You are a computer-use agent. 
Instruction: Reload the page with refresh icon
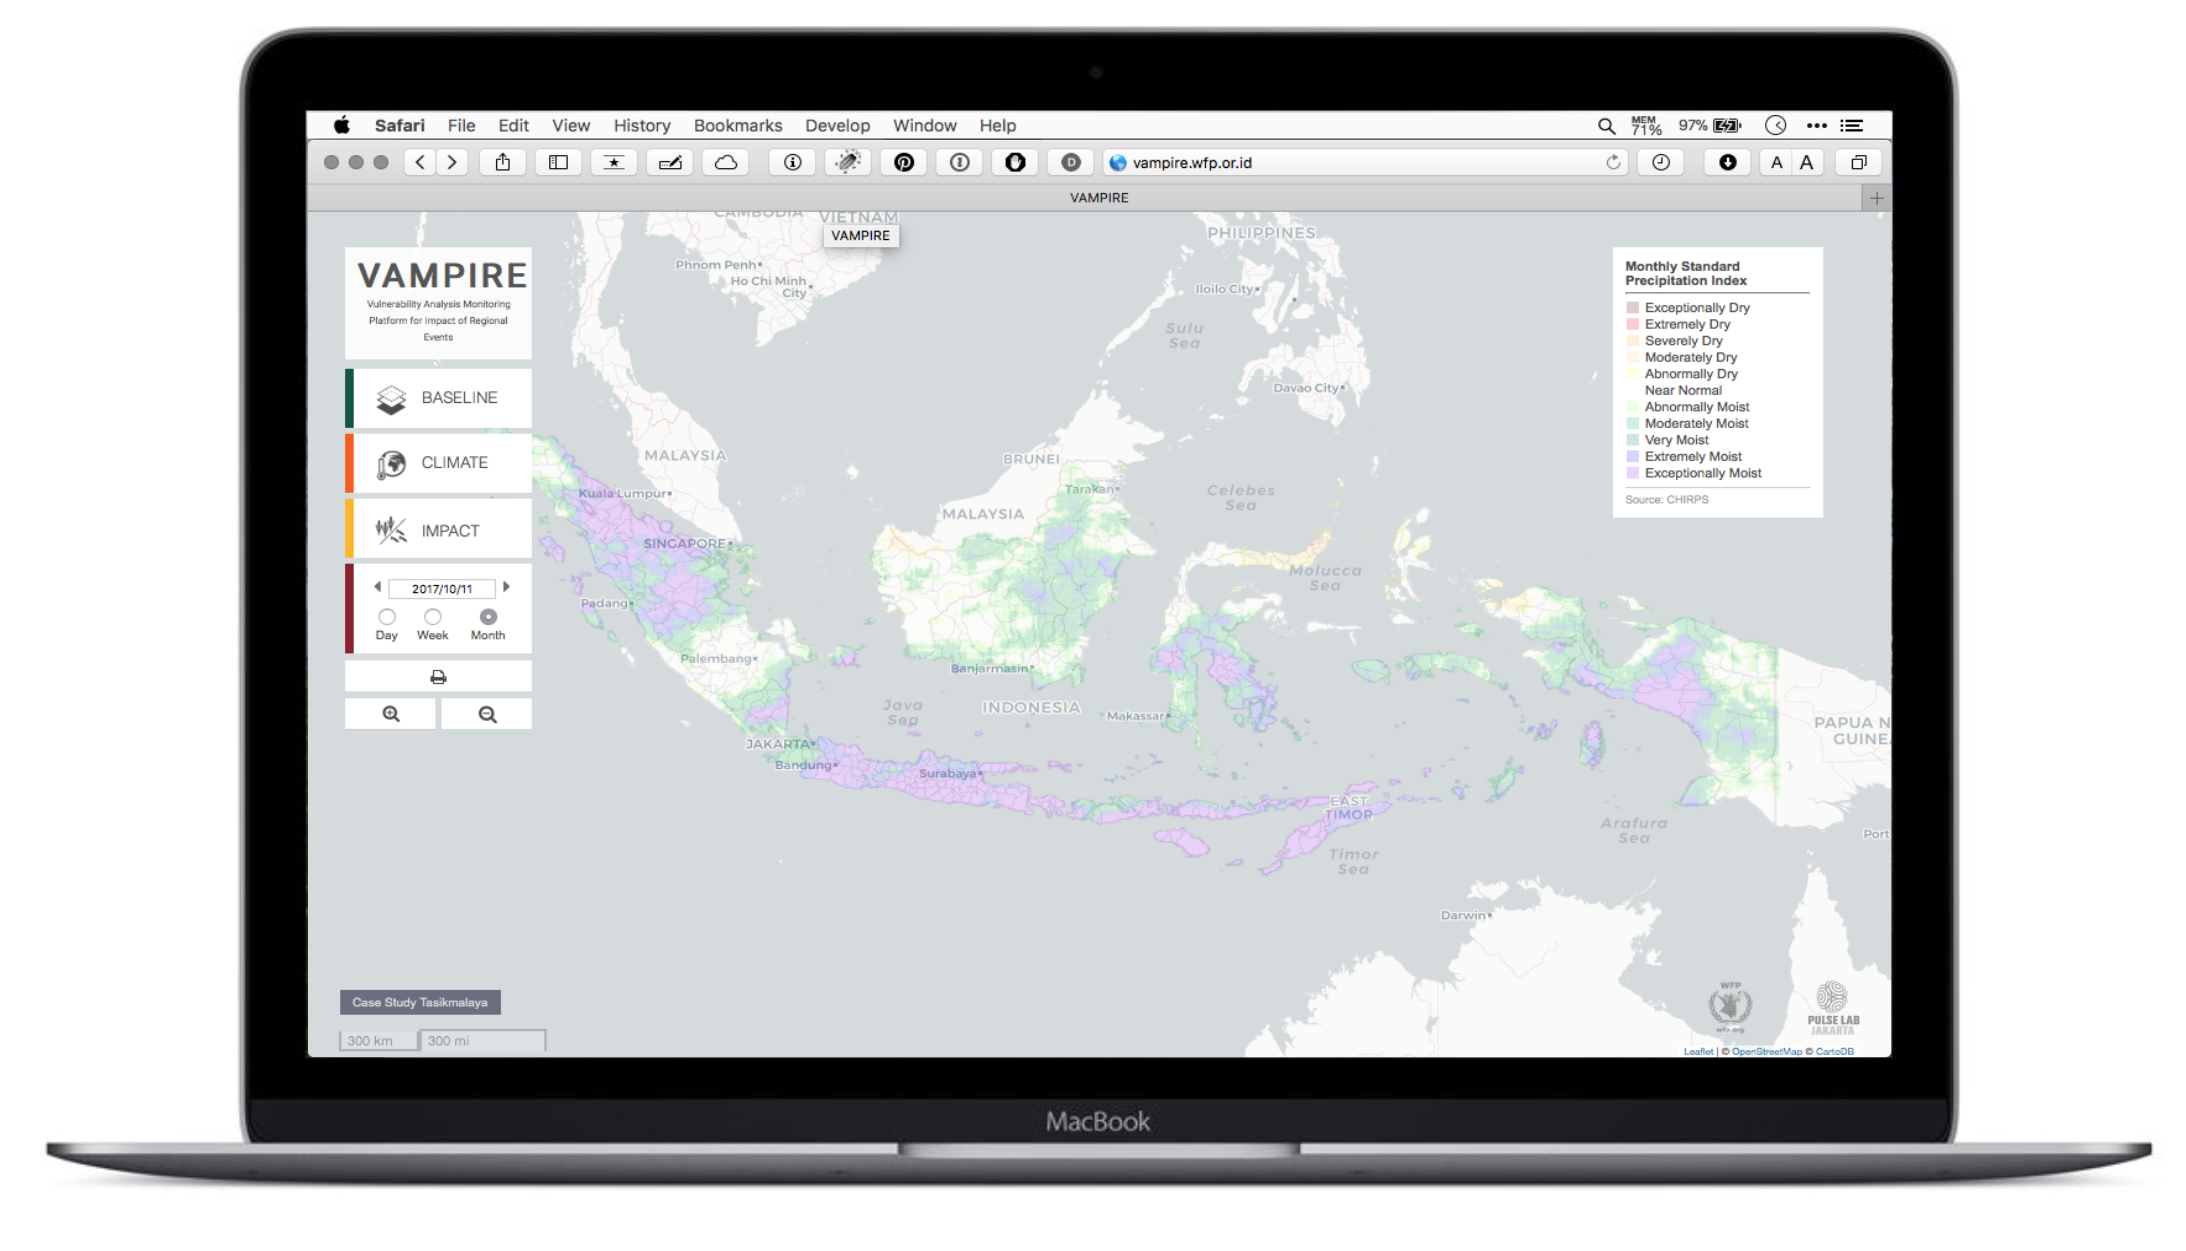click(1612, 162)
